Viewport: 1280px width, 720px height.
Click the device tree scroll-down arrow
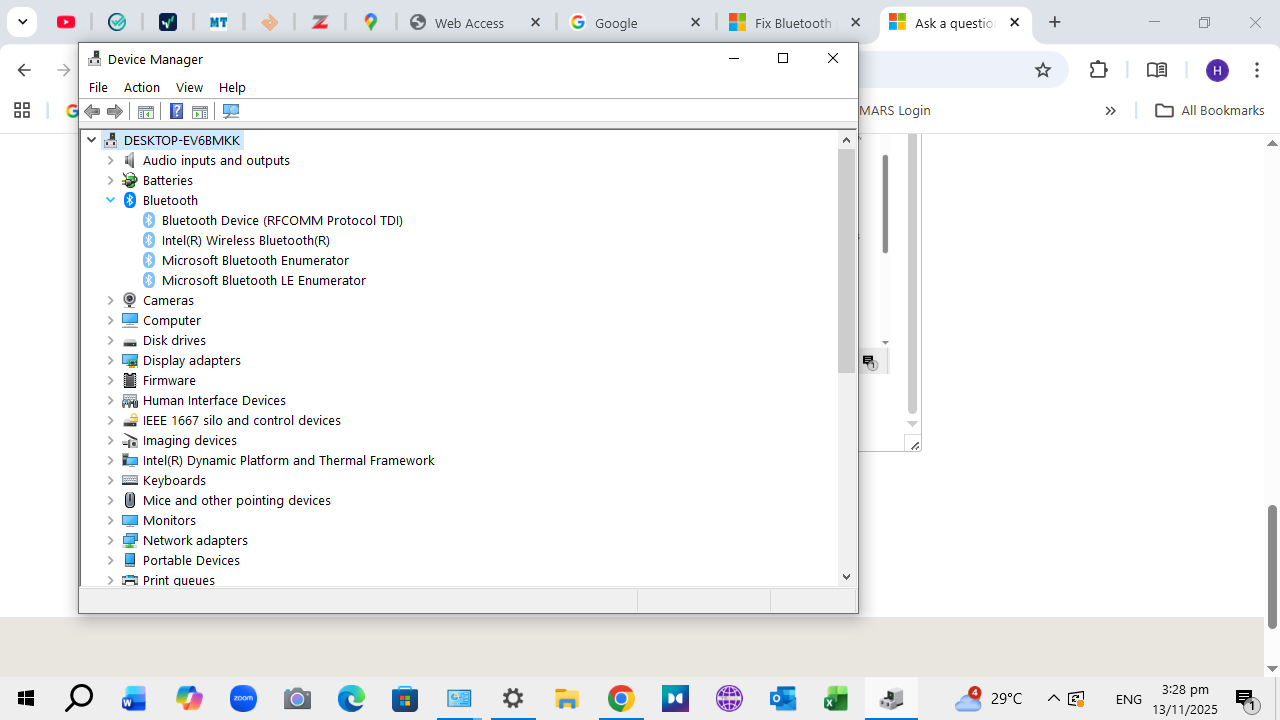(847, 577)
